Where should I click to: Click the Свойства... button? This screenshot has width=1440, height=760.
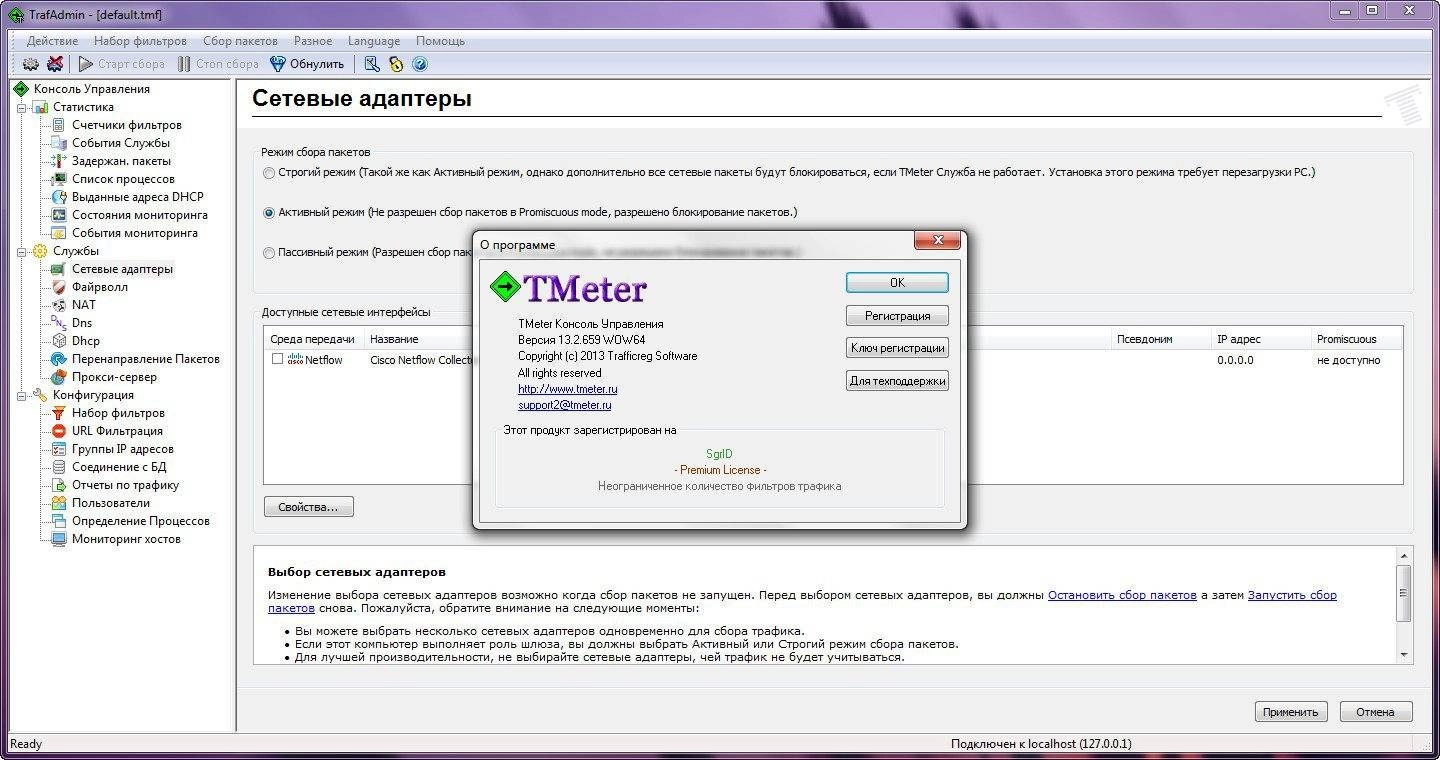pos(308,507)
